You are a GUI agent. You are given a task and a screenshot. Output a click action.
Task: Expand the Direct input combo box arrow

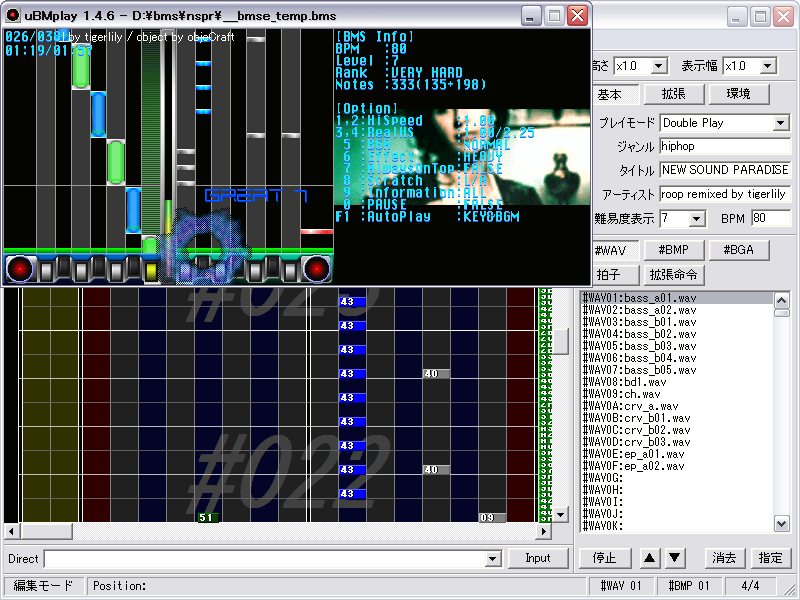pos(492,559)
